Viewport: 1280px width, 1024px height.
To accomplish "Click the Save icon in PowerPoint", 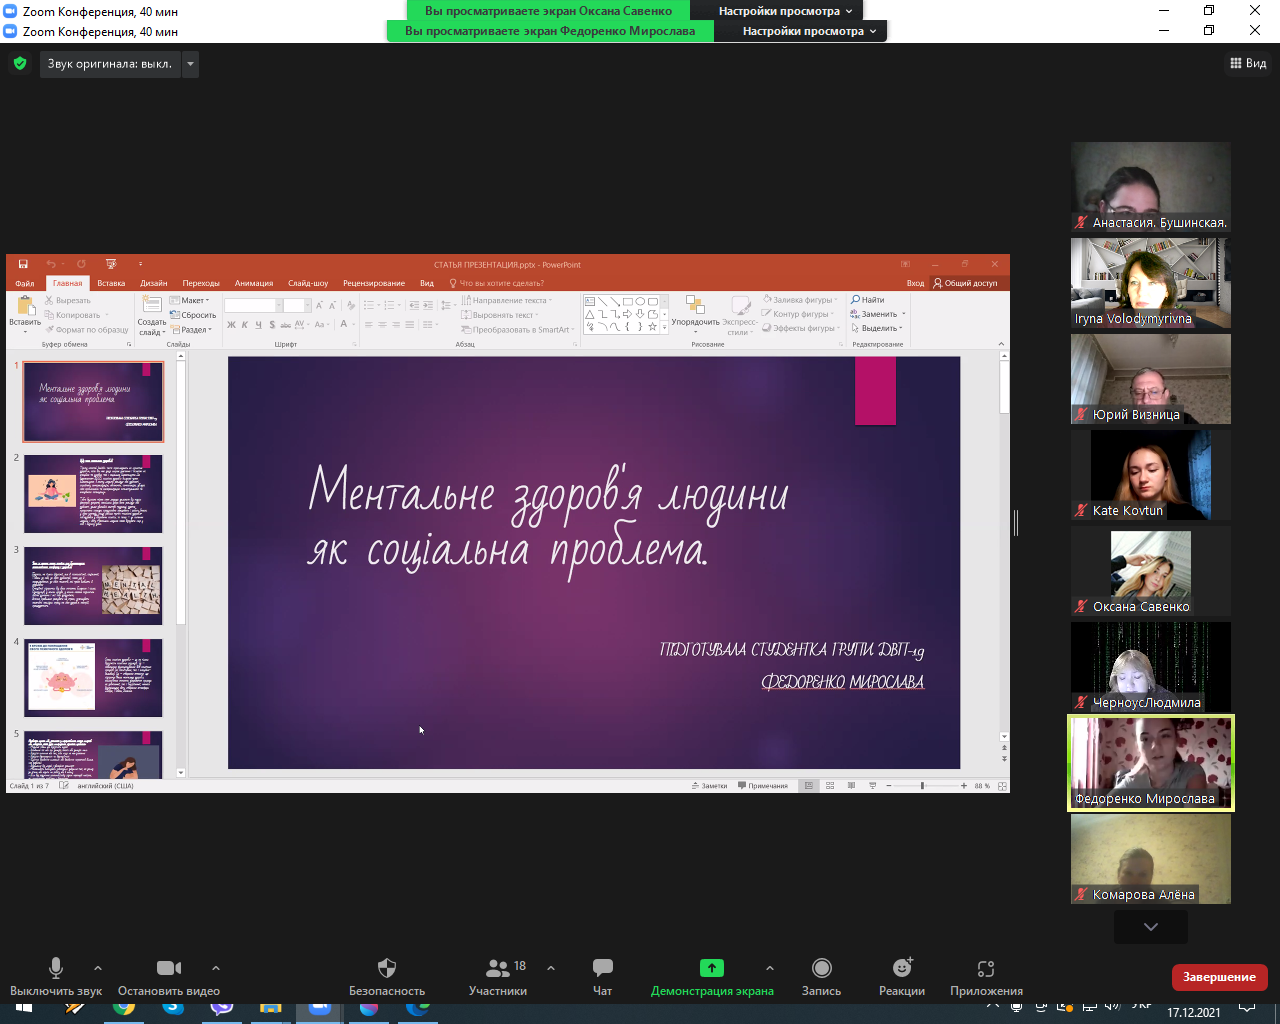I will 23,265.
